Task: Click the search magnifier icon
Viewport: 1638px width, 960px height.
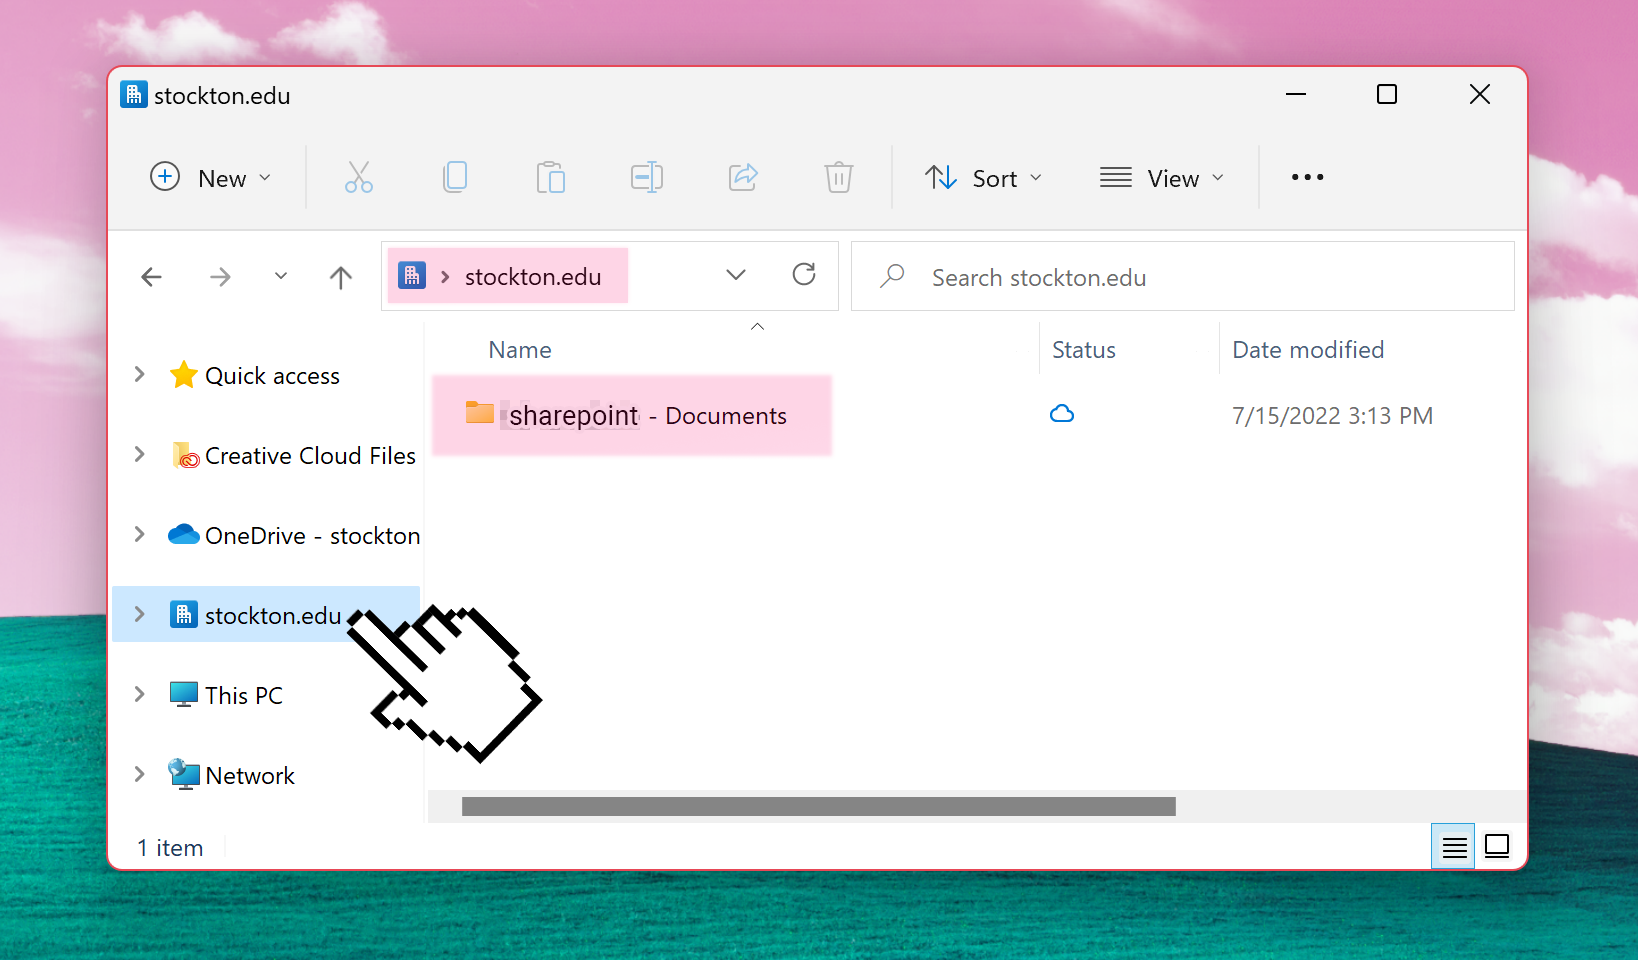Action: pos(892,276)
